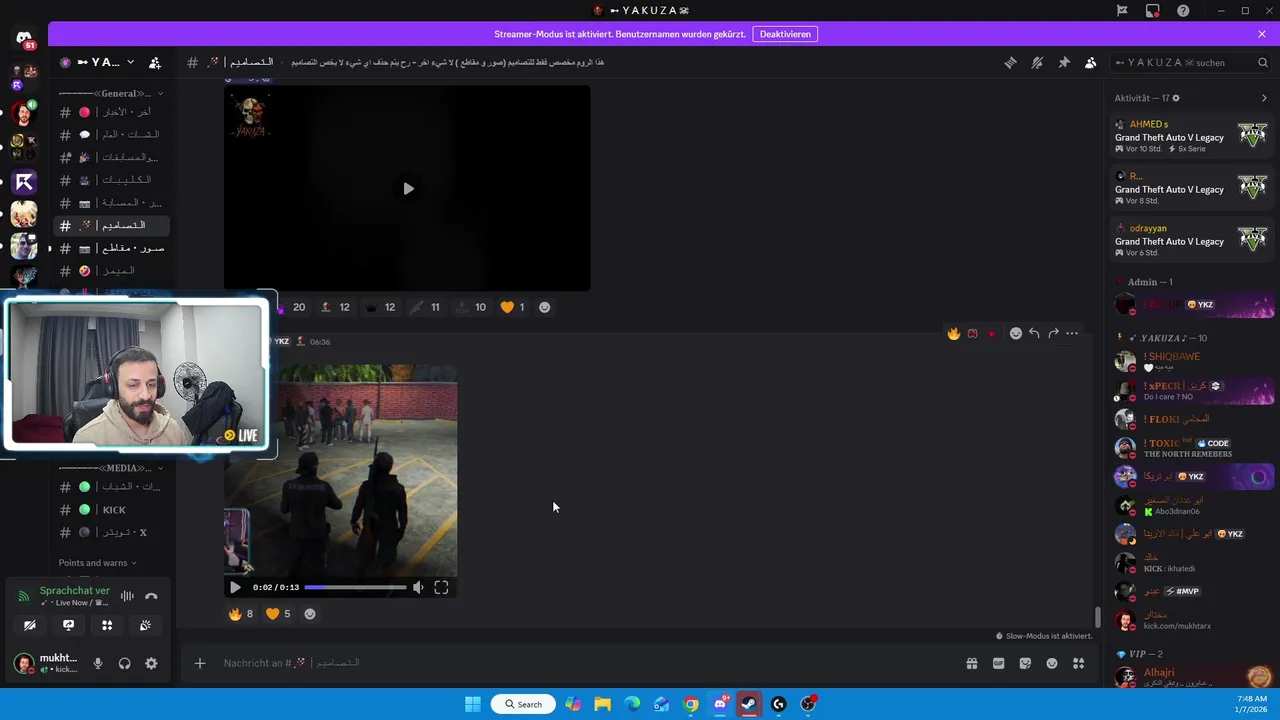Click invite members icon beside server name
Image resolution: width=1280 pixels, height=720 pixels.
pos(155,62)
